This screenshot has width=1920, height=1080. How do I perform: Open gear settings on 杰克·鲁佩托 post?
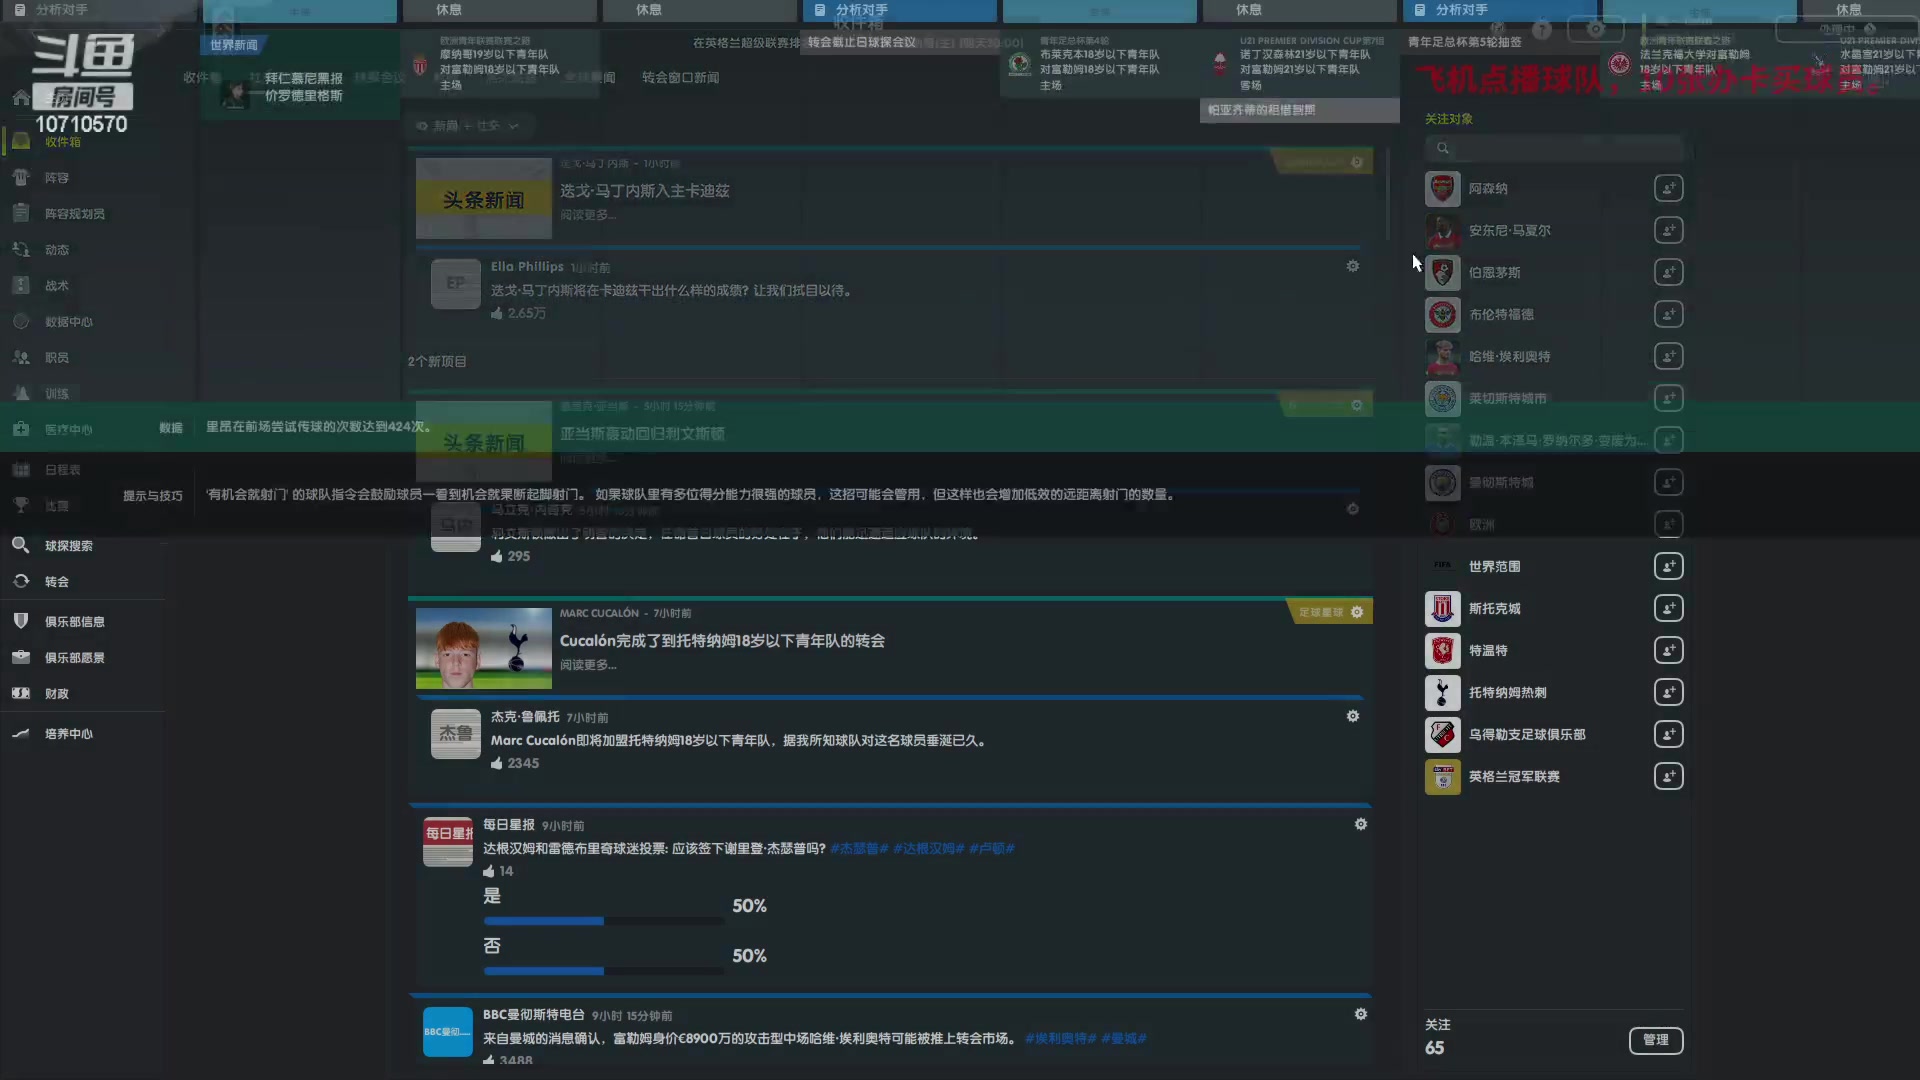coord(1352,716)
